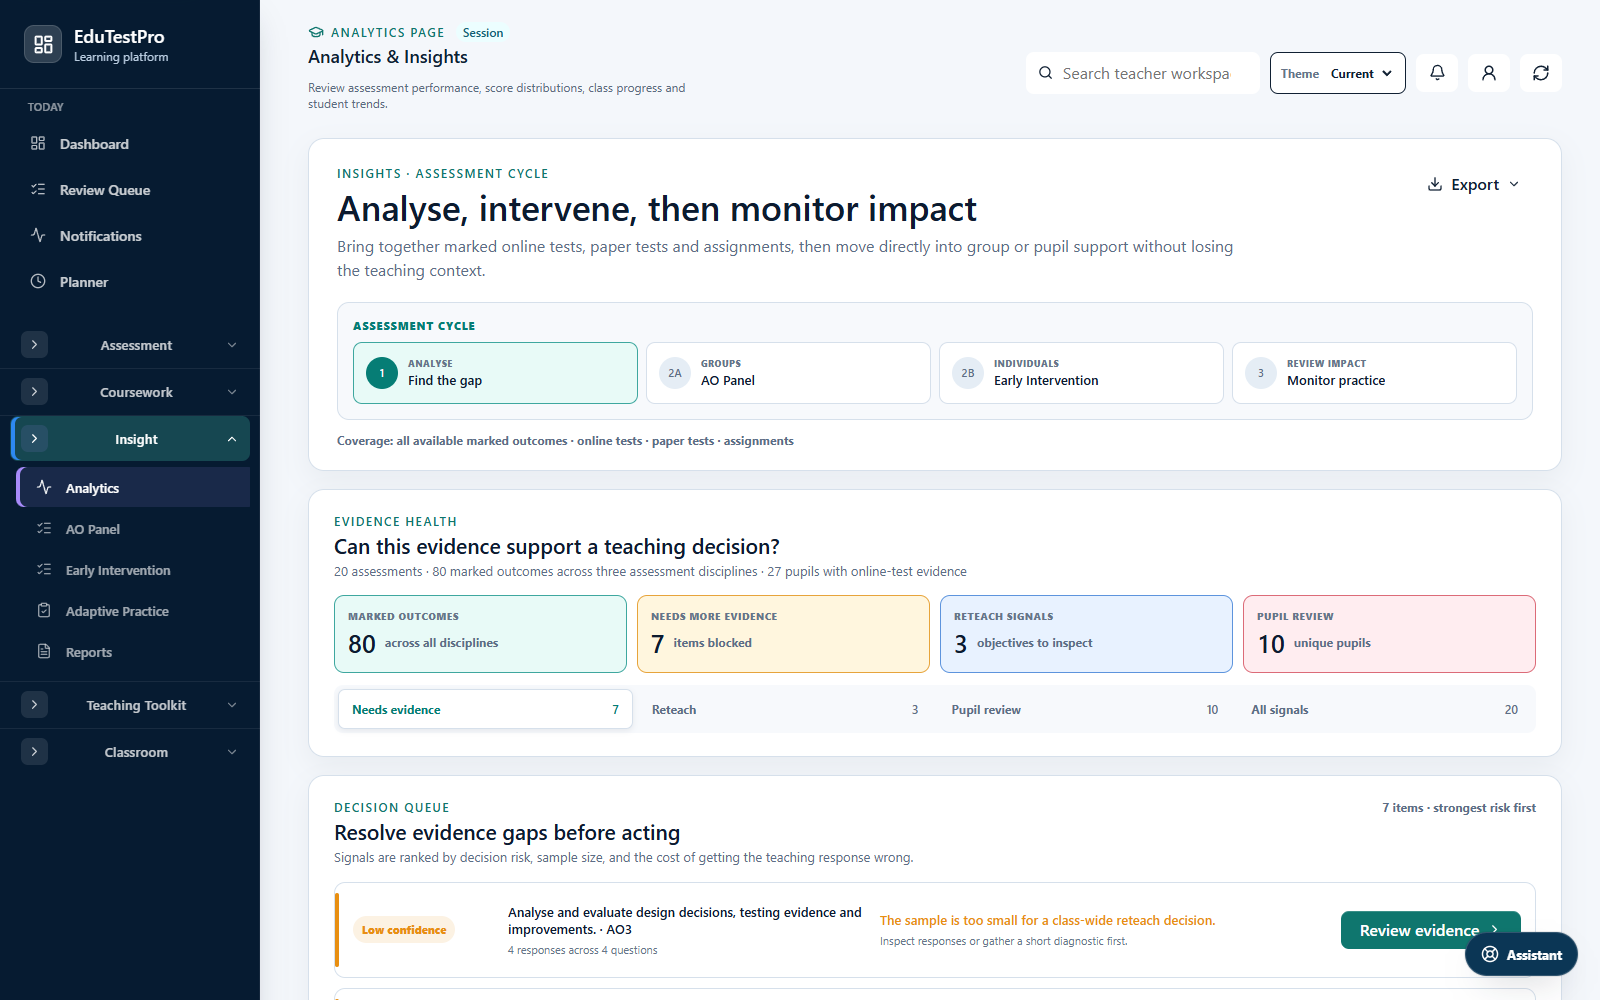This screenshot has width=1600, height=1000.
Task: Collapse the Insight menu chevron
Action: coord(232,439)
